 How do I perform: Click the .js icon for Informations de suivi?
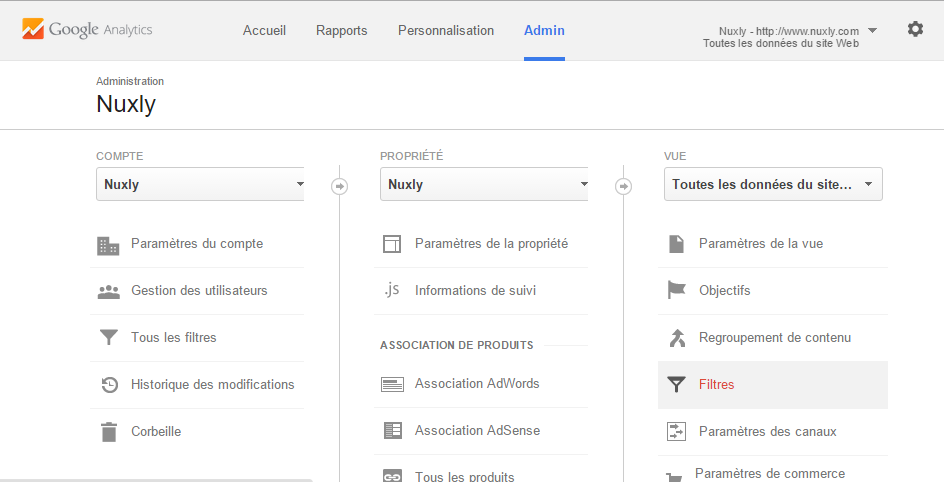[392, 290]
